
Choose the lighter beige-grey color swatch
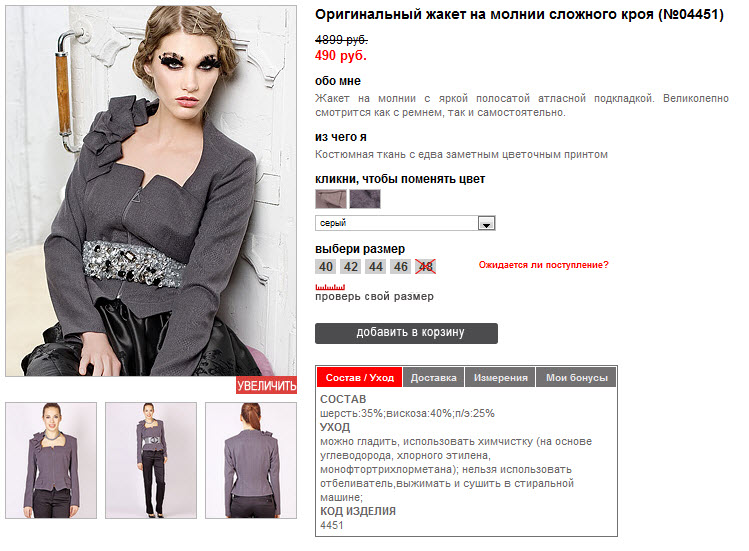tap(331, 199)
